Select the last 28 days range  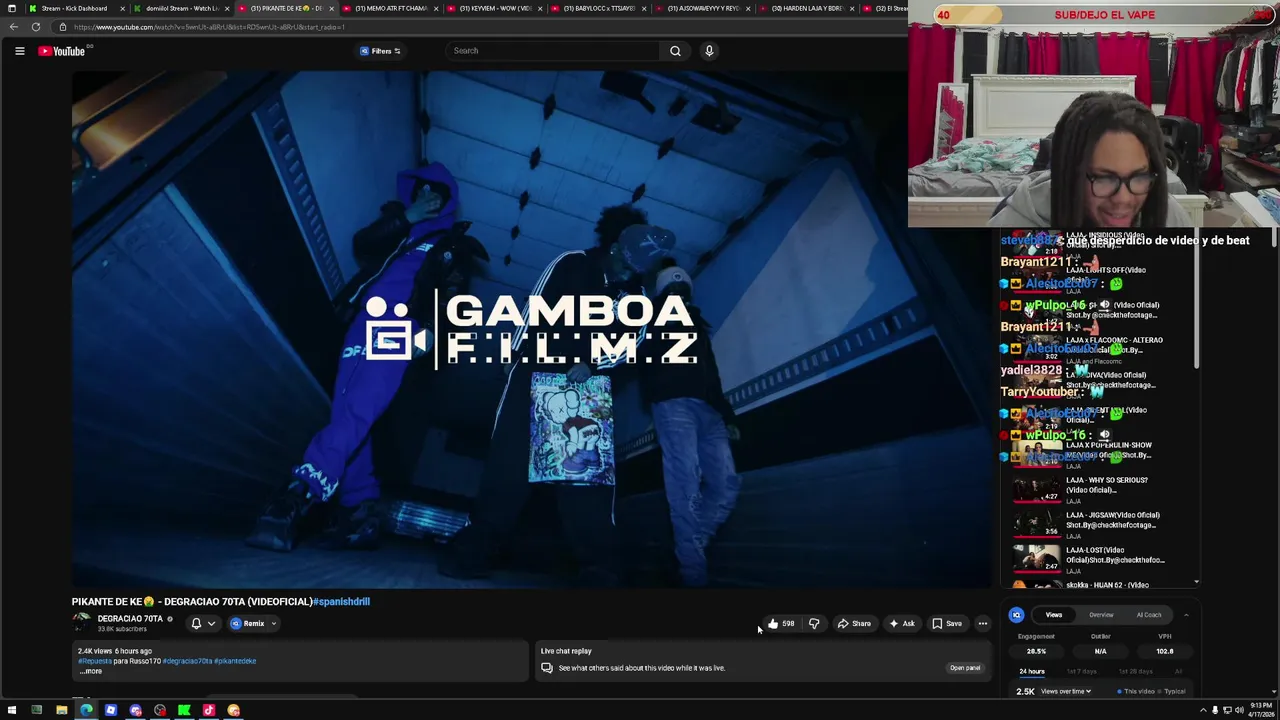[1135, 672]
